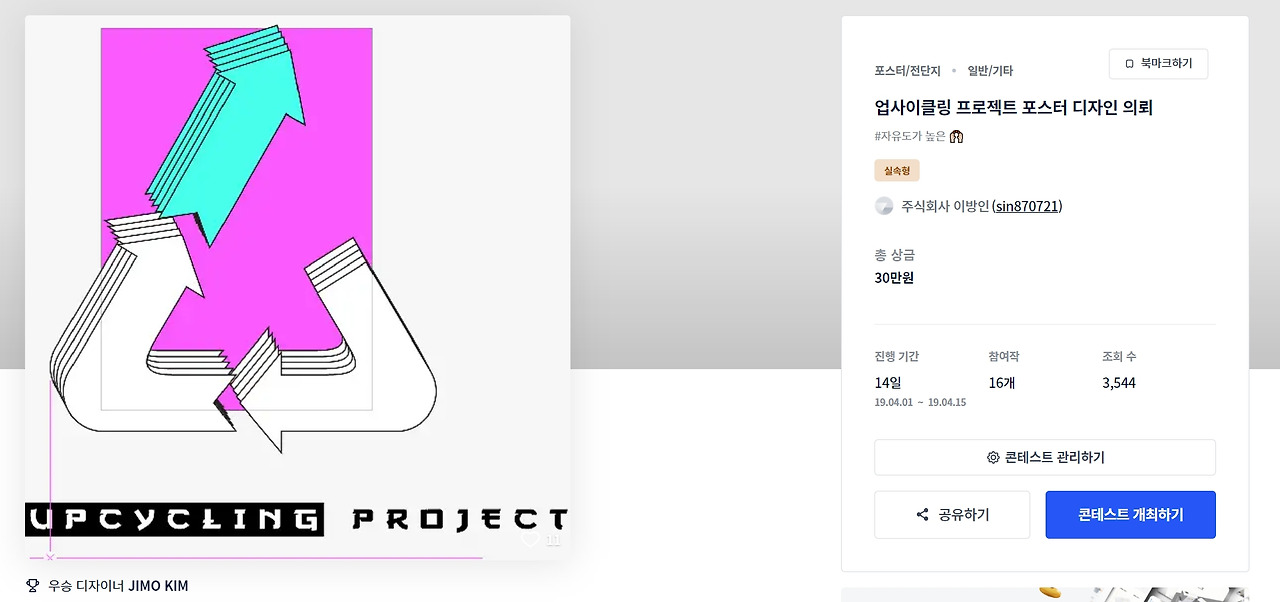
Task: Click the gear icon in 콘테스트 관리하기
Action: [x=993, y=458]
